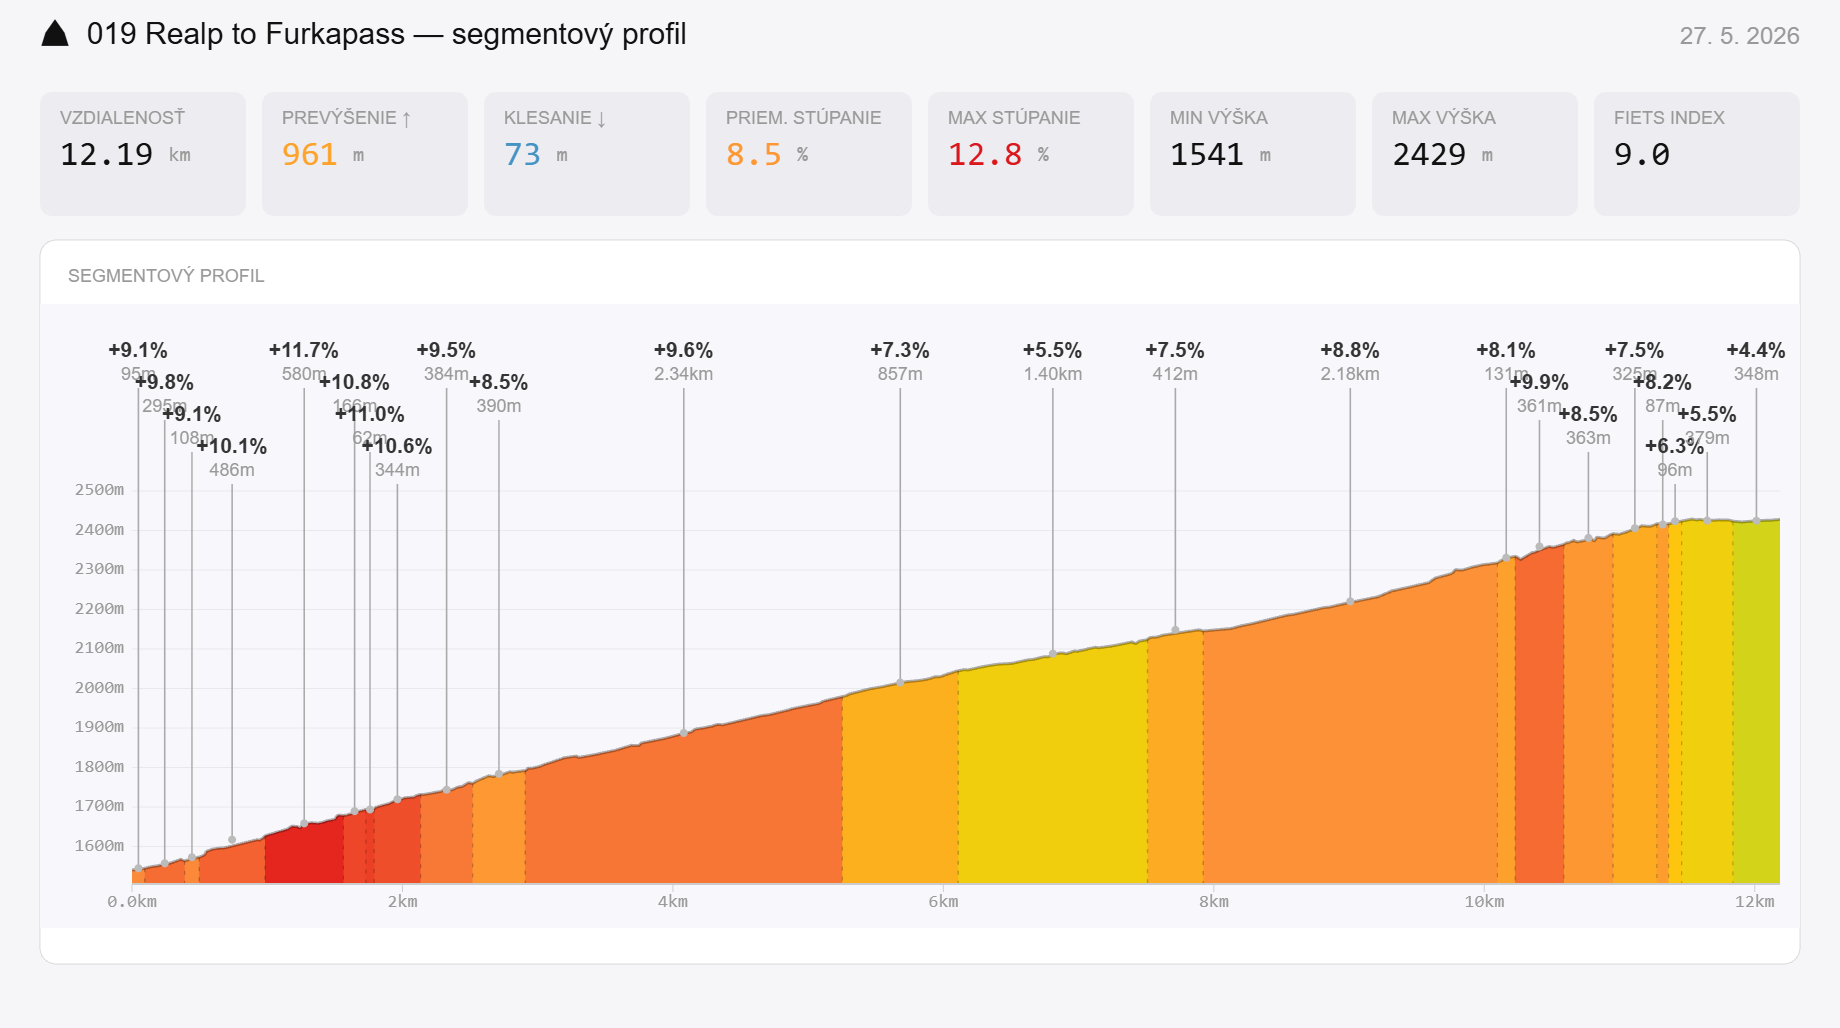Click the +10.6% gradient label
1840x1028 pixels.
coord(397,446)
